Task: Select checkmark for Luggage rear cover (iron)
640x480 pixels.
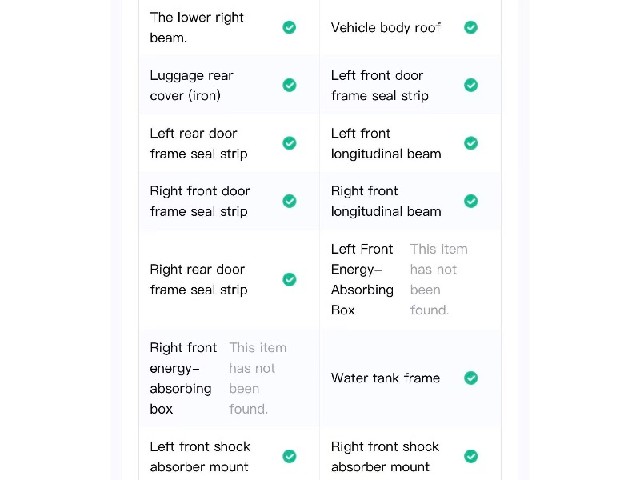Action: 289,85
